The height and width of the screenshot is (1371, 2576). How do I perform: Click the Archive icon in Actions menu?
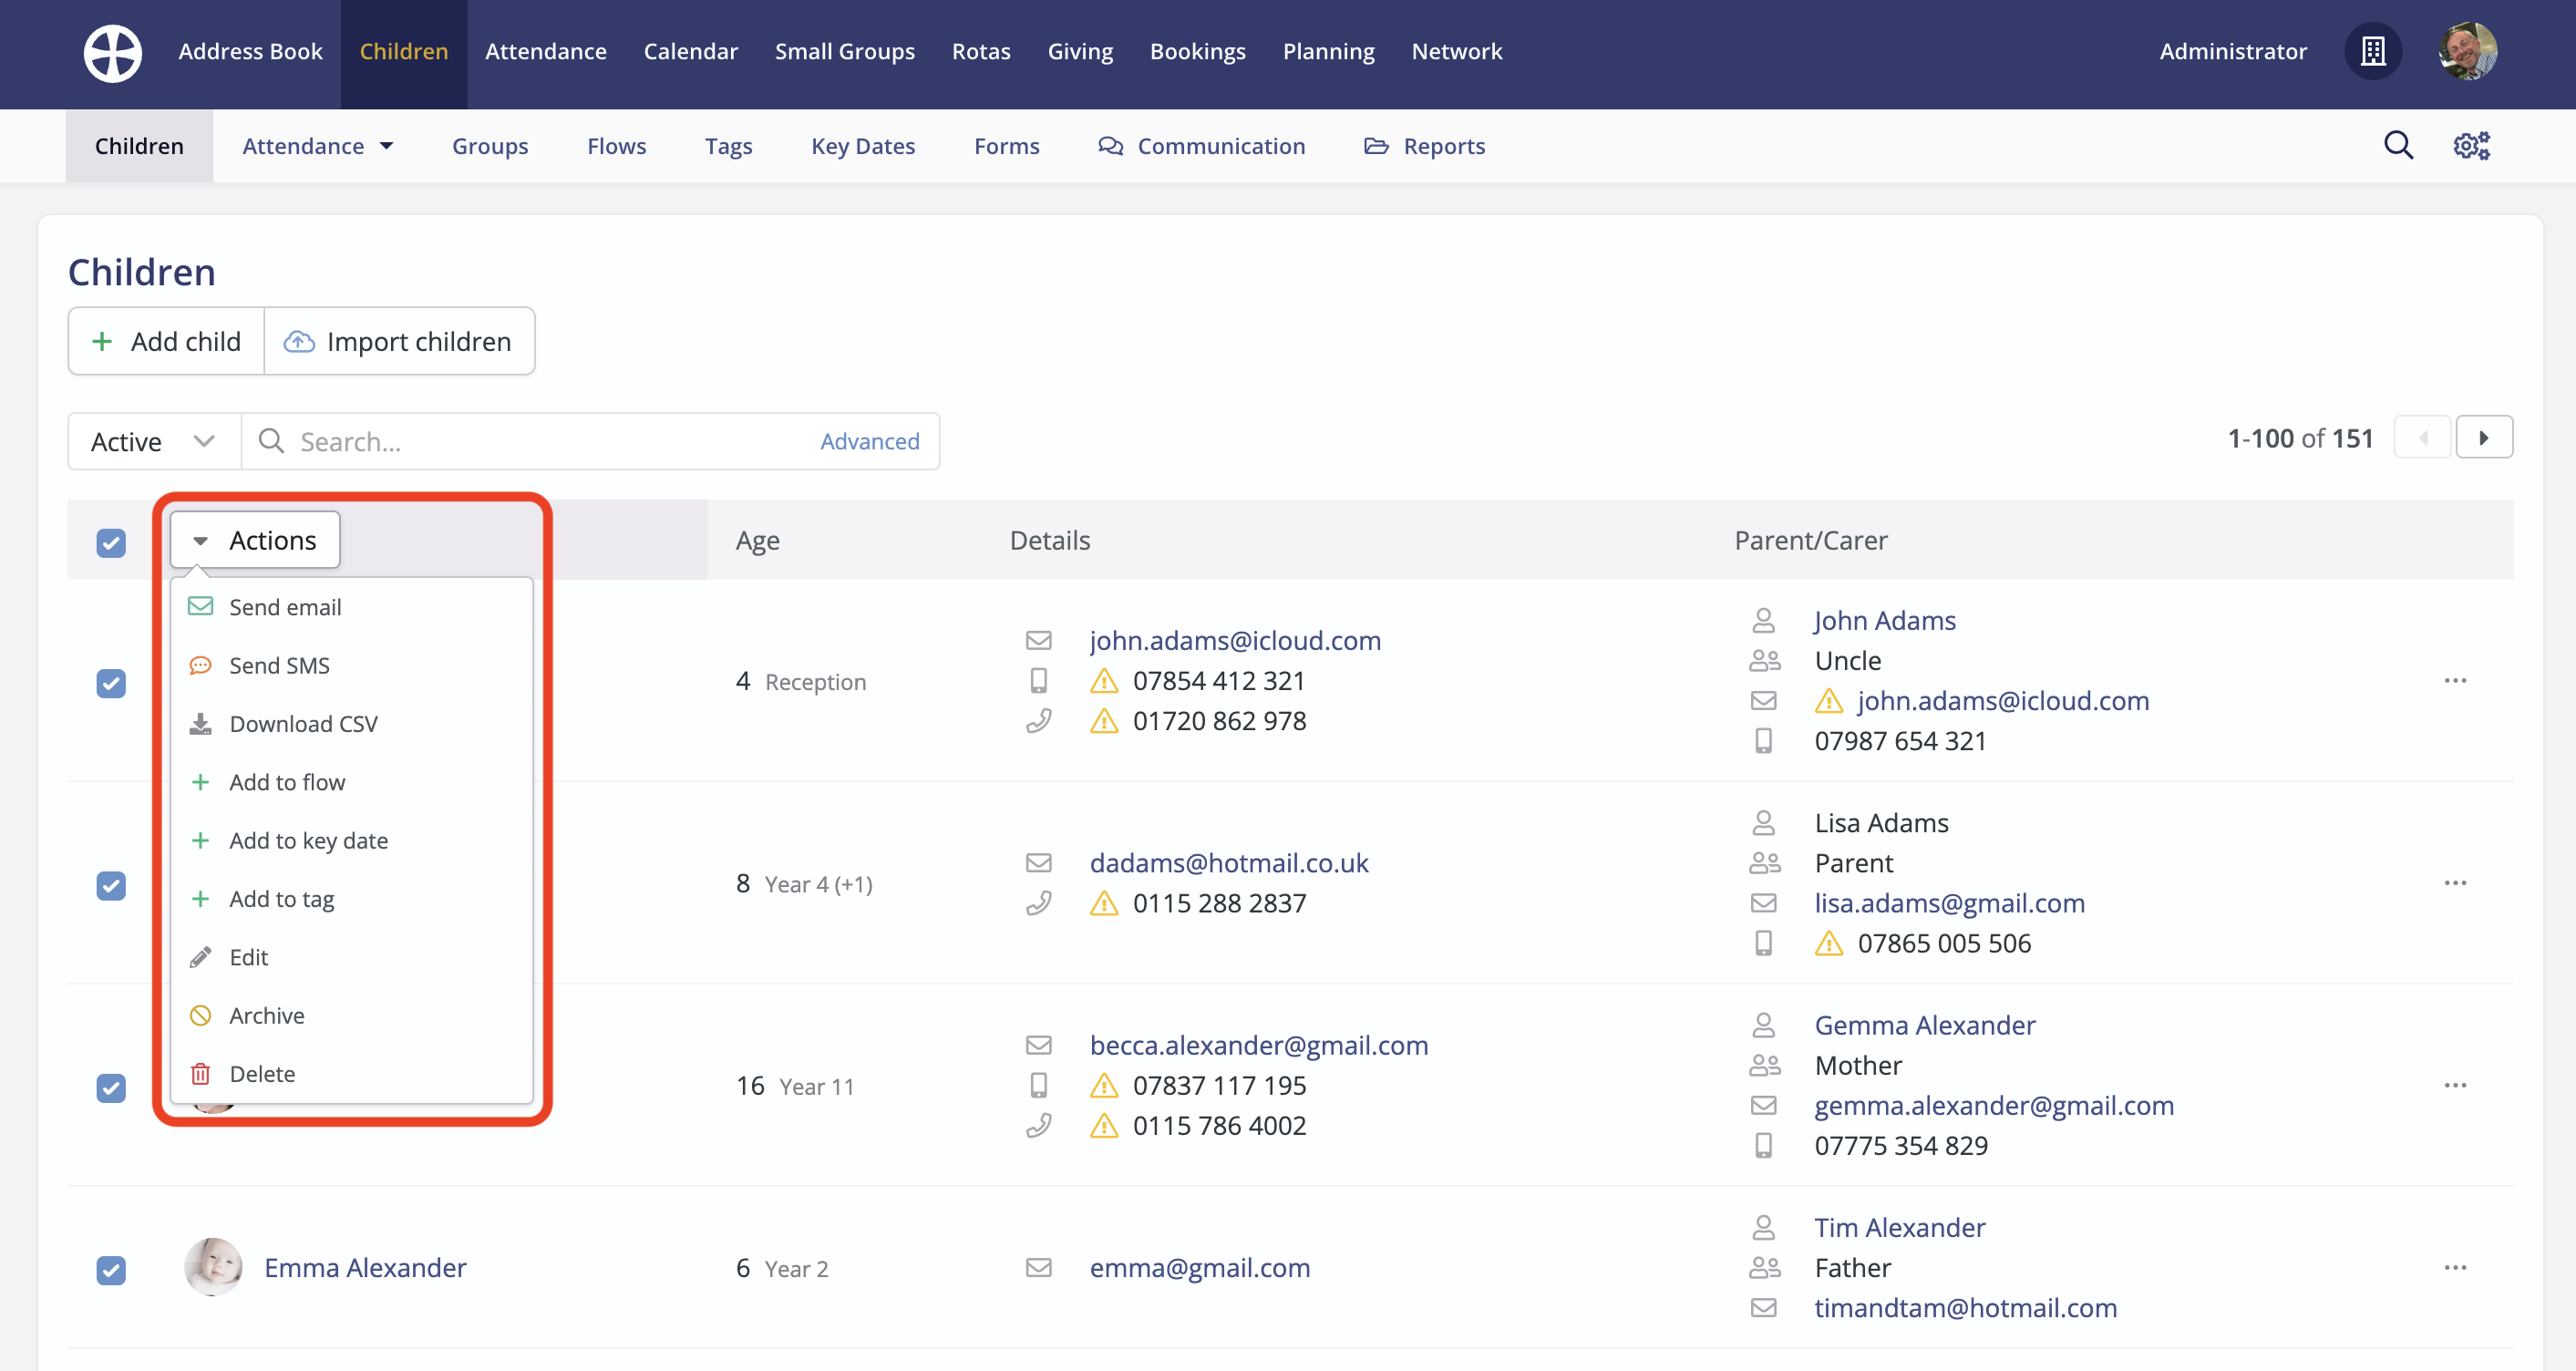tap(201, 1015)
